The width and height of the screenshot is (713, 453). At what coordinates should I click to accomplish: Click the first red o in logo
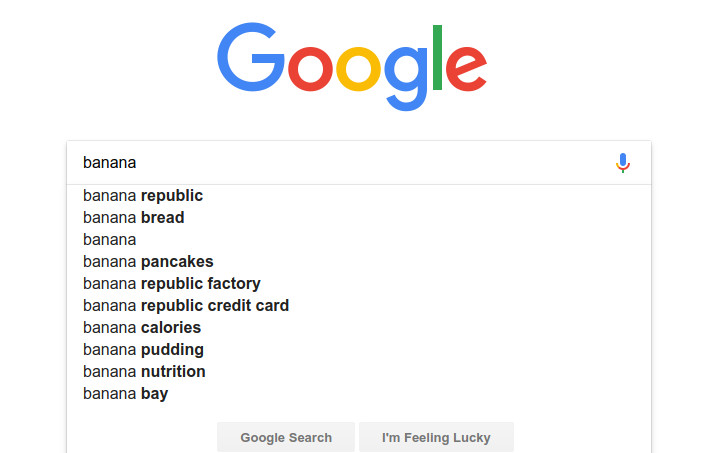tap(310, 69)
